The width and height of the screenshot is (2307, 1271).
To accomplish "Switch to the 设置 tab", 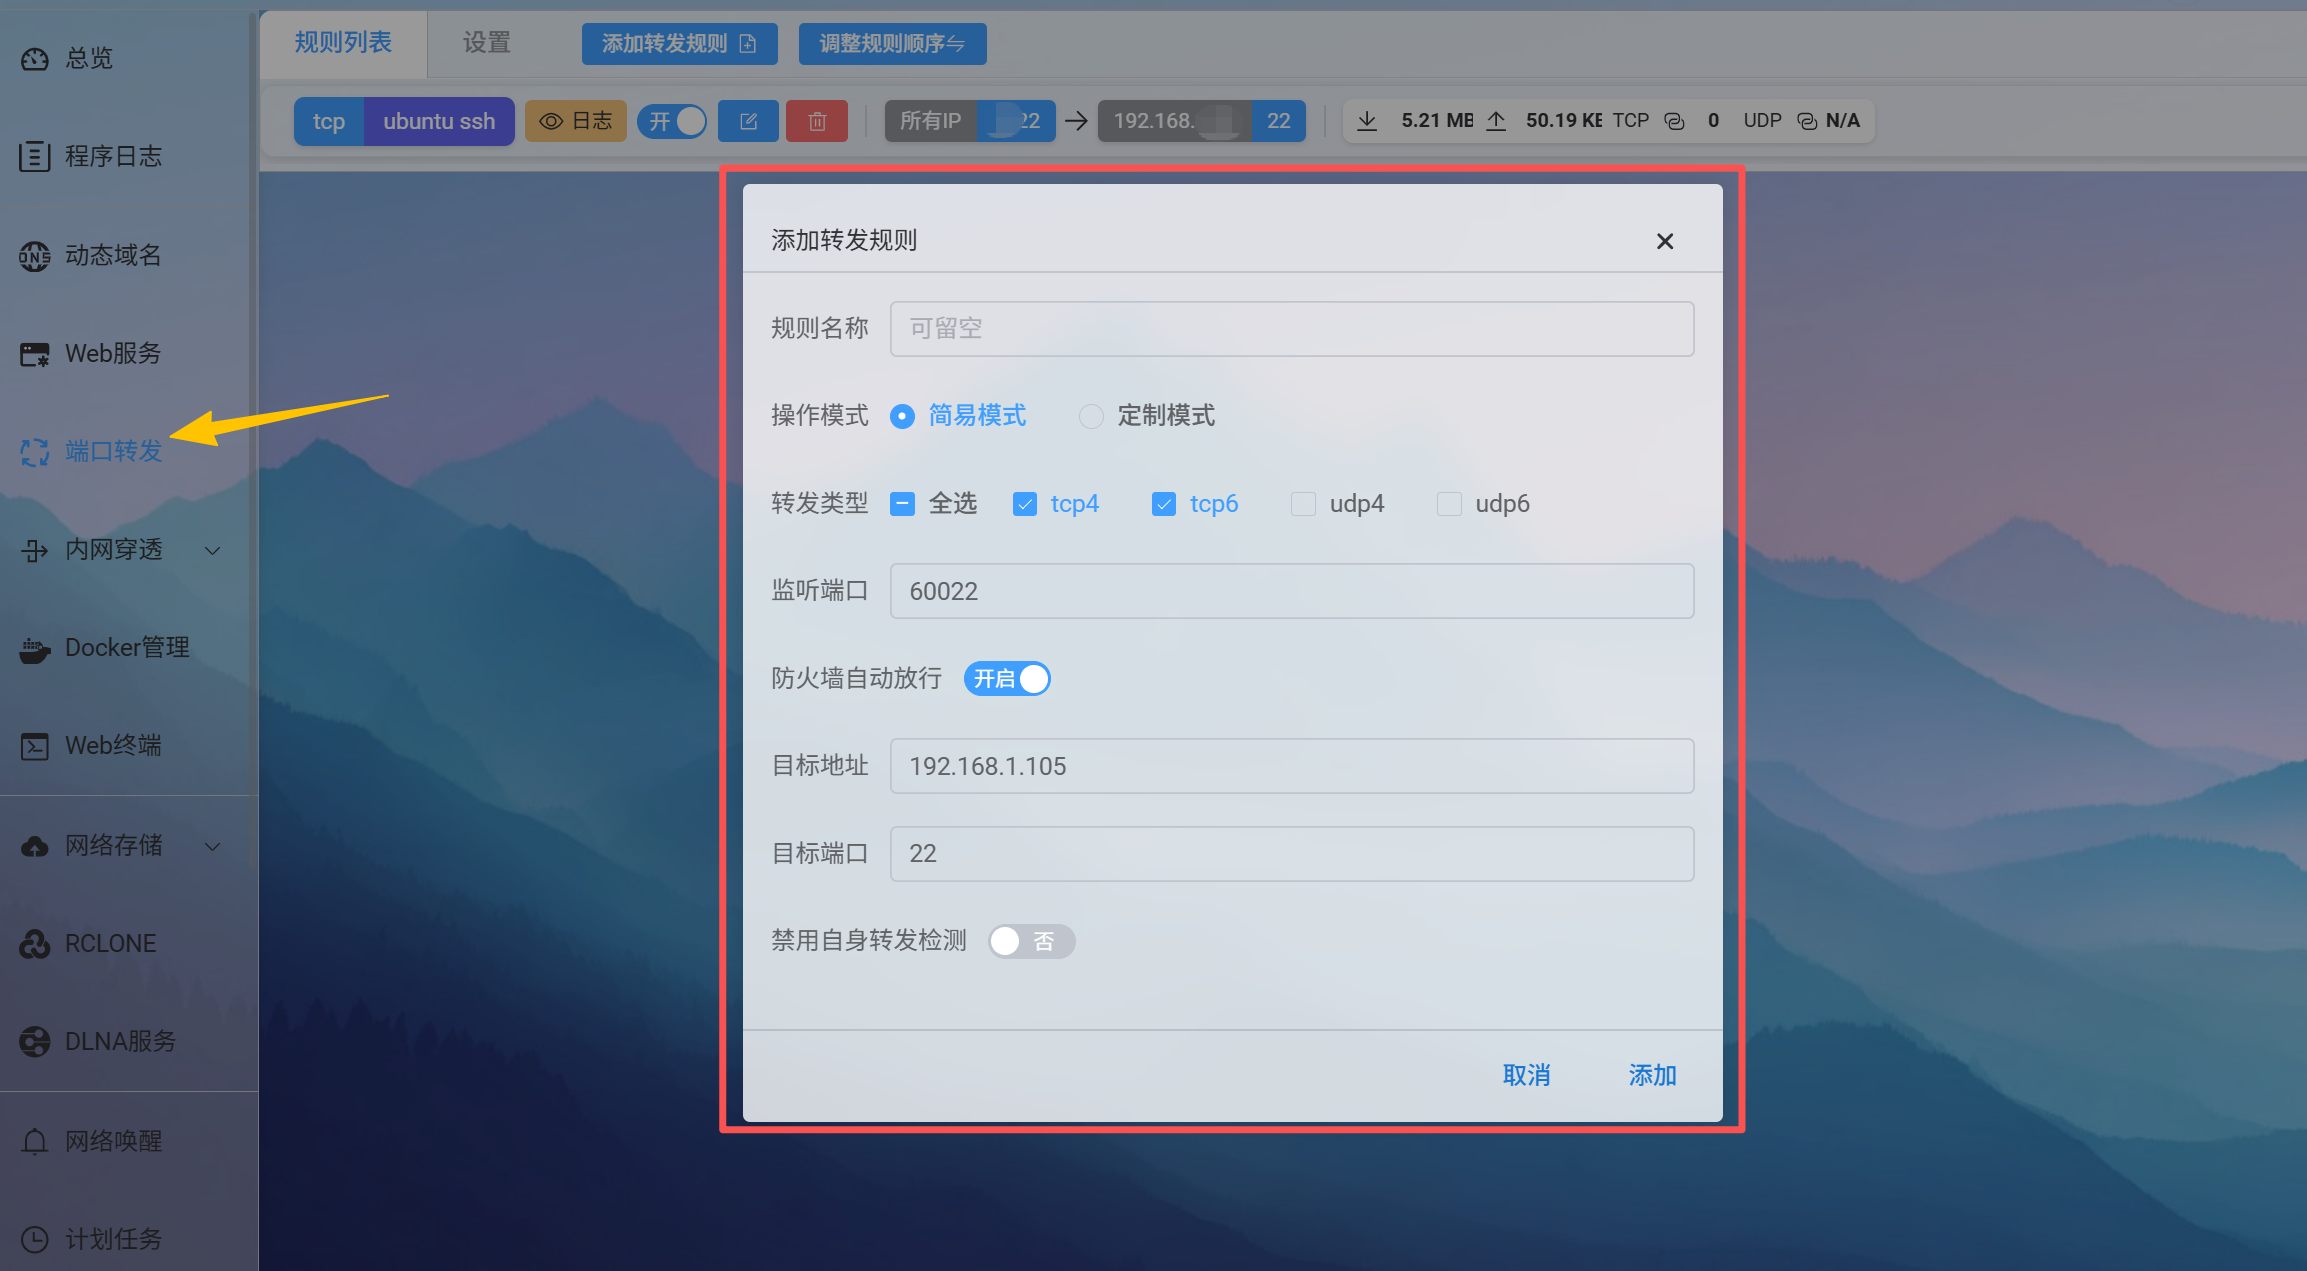I will tap(486, 43).
